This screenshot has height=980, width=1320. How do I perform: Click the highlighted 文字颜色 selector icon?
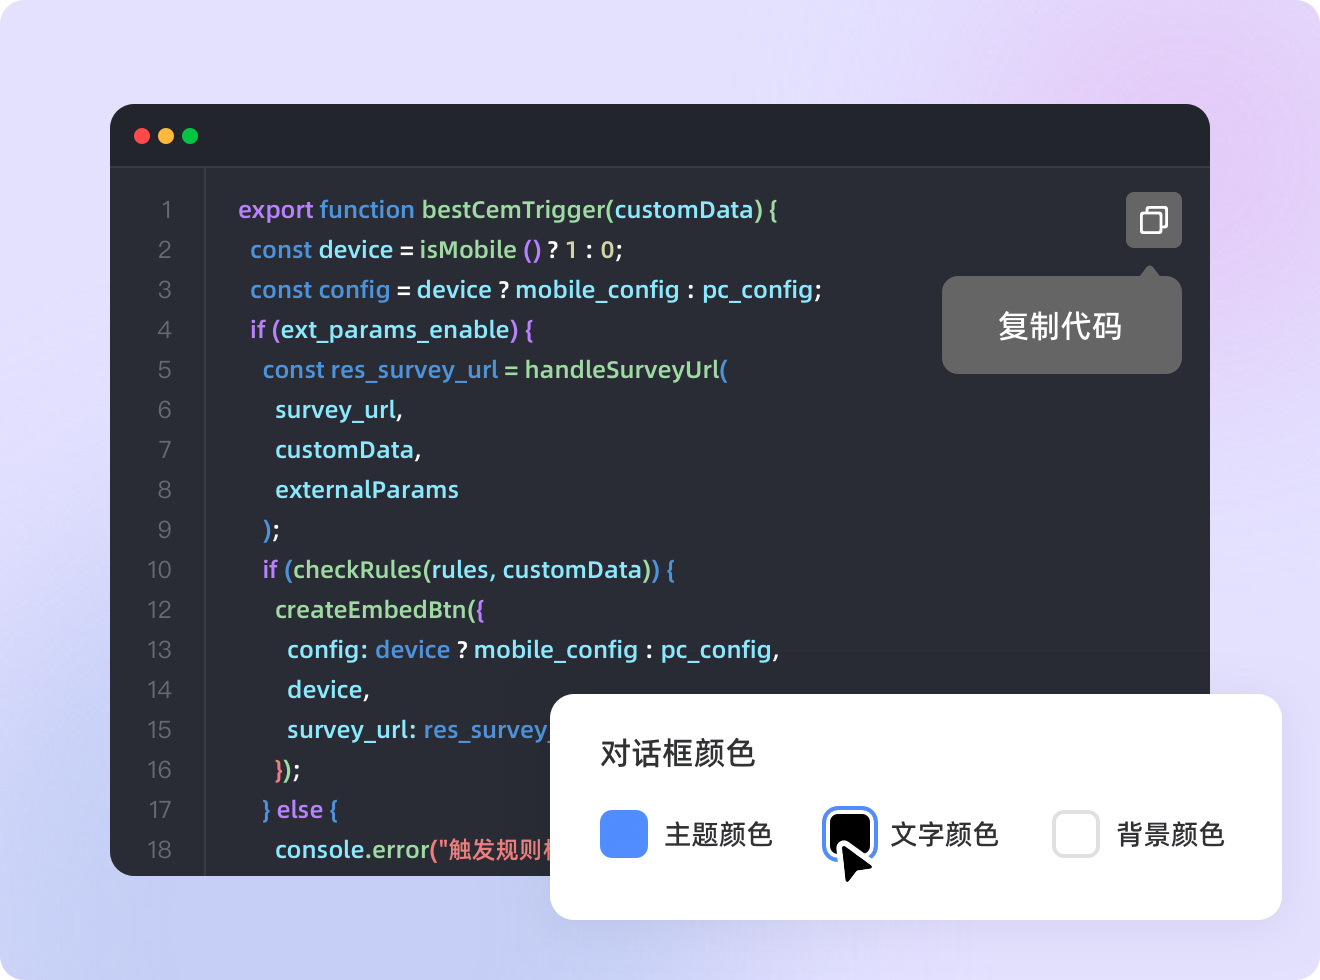[848, 834]
